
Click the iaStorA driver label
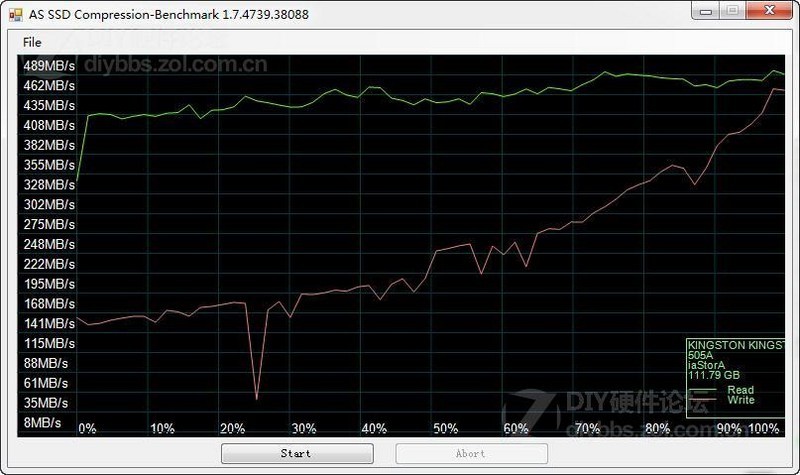click(706, 365)
